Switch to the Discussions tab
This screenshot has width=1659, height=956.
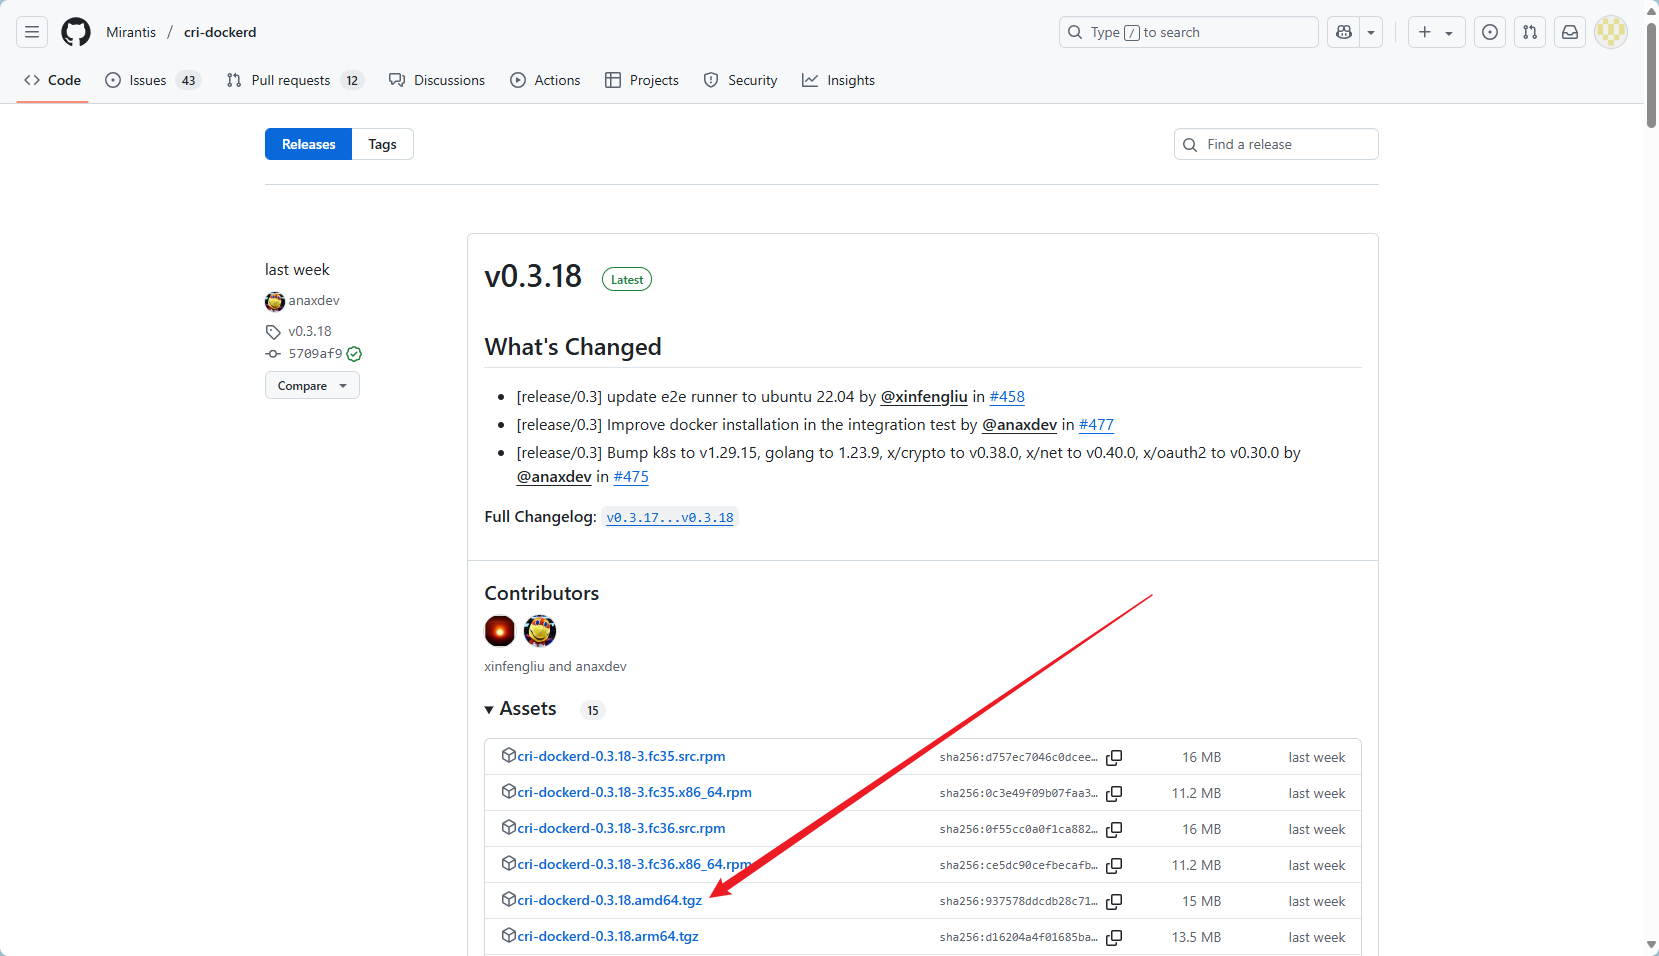[x=437, y=80]
